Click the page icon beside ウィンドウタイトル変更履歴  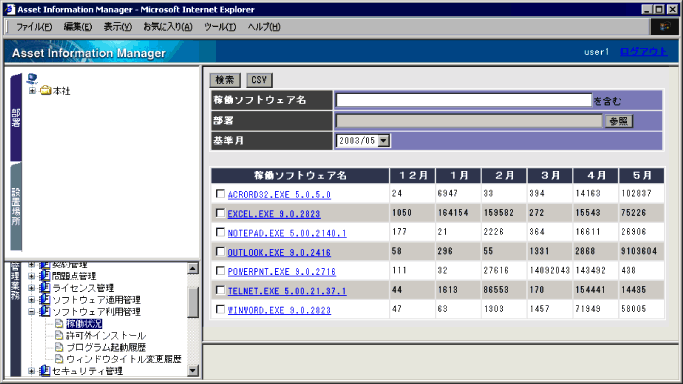pyautogui.click(x=59, y=359)
